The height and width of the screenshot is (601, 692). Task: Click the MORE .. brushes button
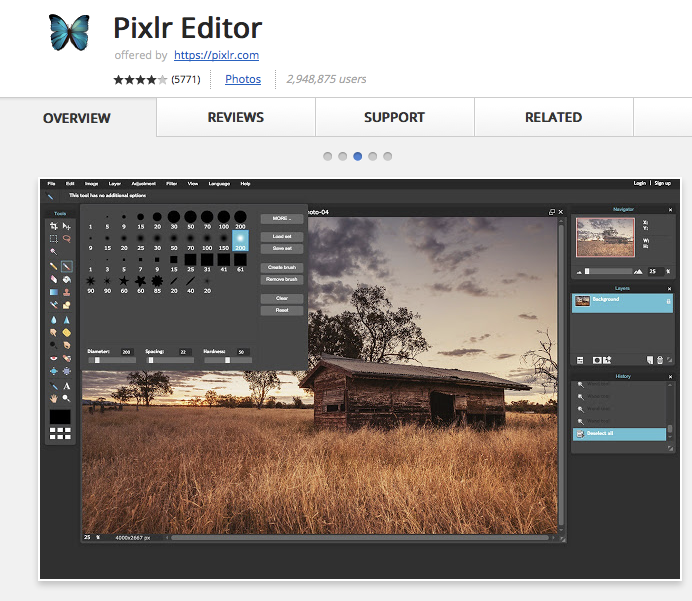click(282, 218)
